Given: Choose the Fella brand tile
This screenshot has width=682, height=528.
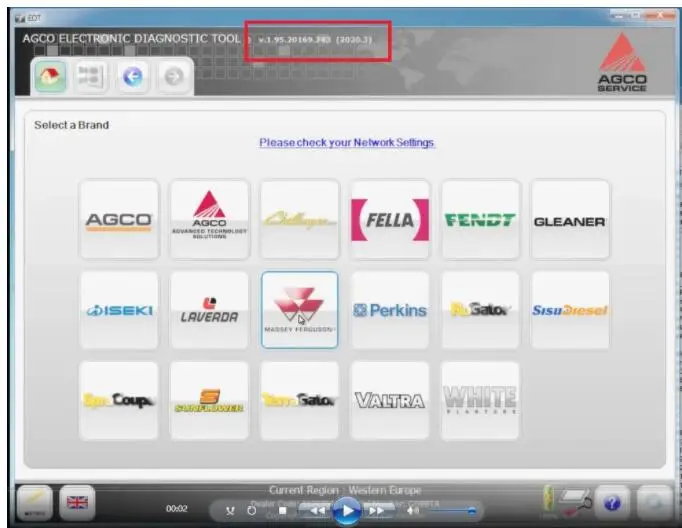Looking at the screenshot, I should (390, 220).
